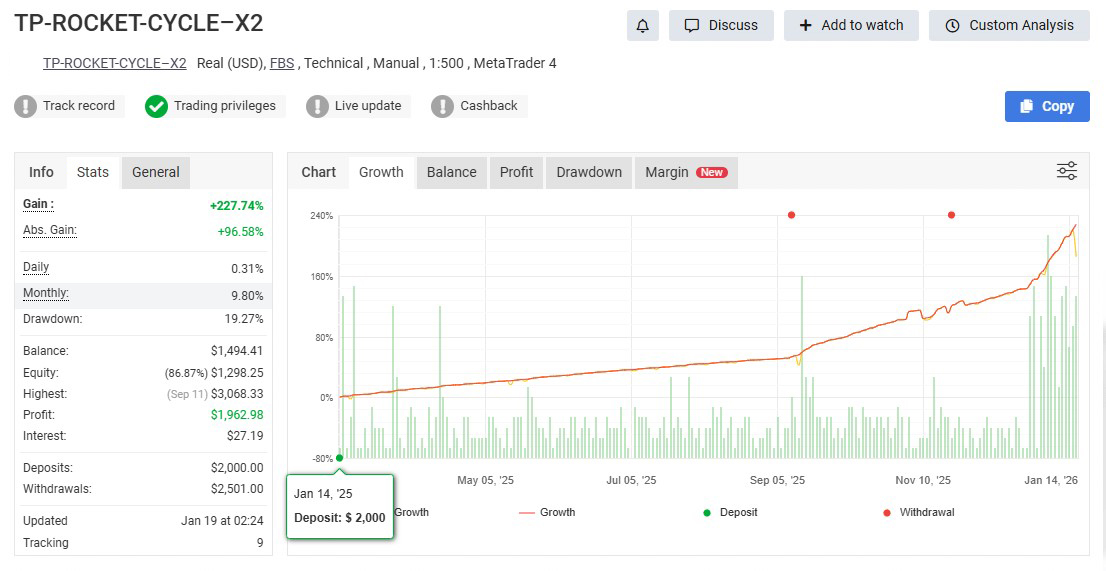Click the TP-ROCKET-CYCLE–X2 page title

pos(139,23)
